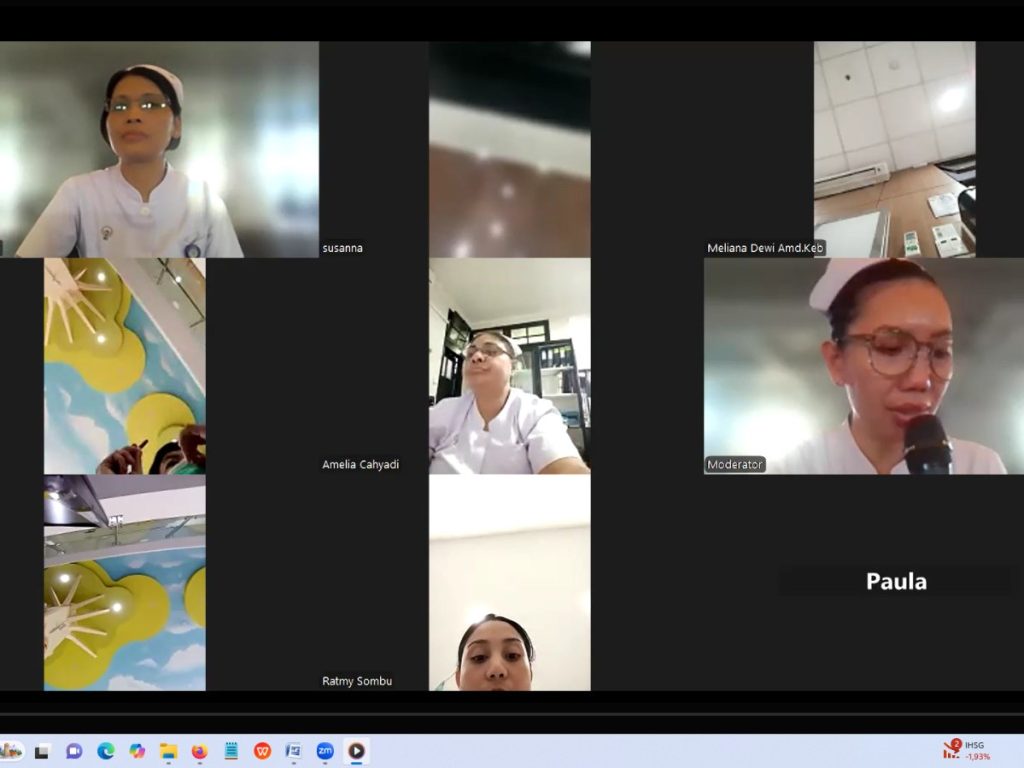Open the Notepad icon in the taskbar
Viewport: 1024px width, 768px height.
tap(231, 751)
